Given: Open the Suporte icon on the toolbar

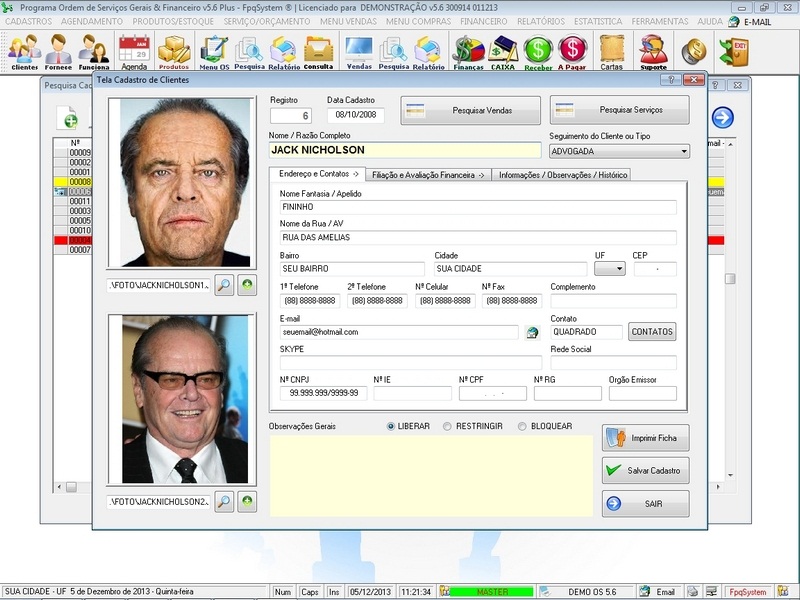Looking at the screenshot, I should pos(654,47).
